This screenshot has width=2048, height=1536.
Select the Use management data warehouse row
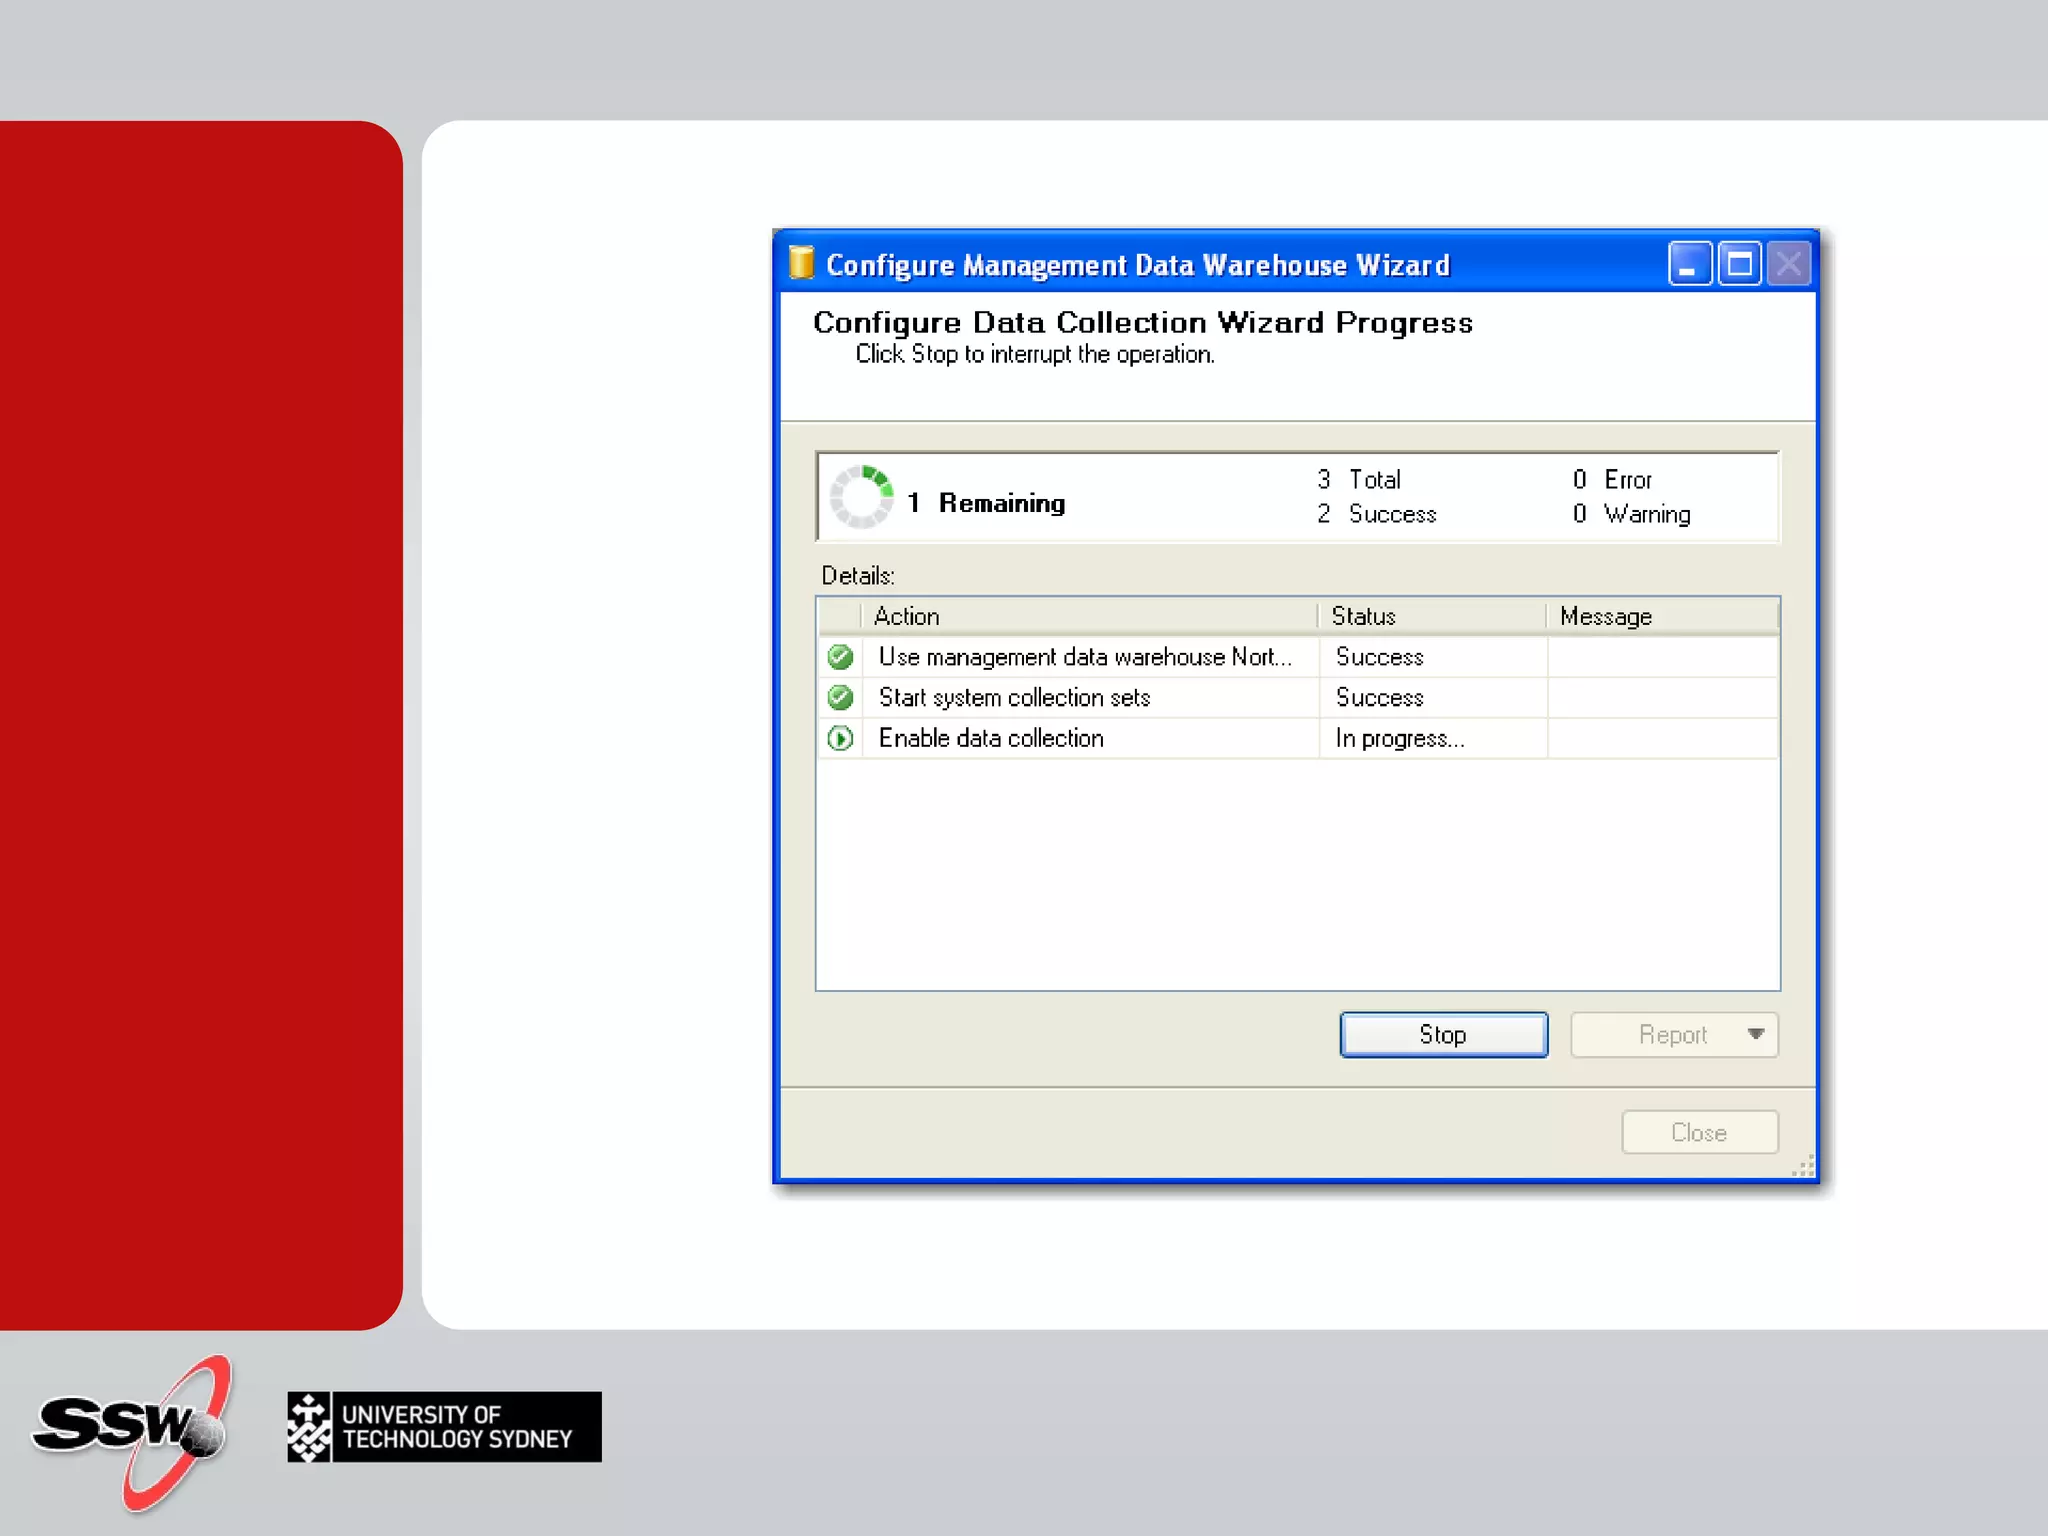pyautogui.click(x=1087, y=657)
